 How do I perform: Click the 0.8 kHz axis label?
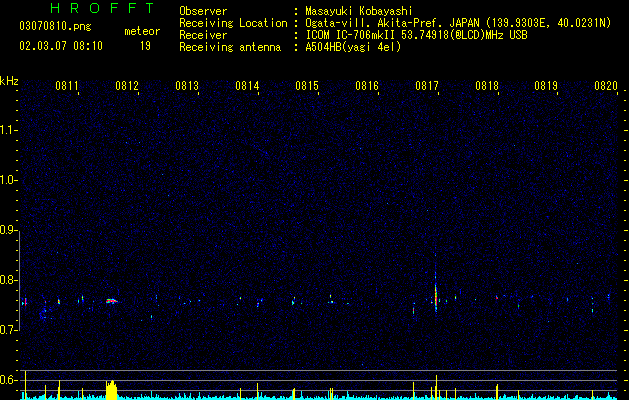pyautogui.click(x=8, y=280)
